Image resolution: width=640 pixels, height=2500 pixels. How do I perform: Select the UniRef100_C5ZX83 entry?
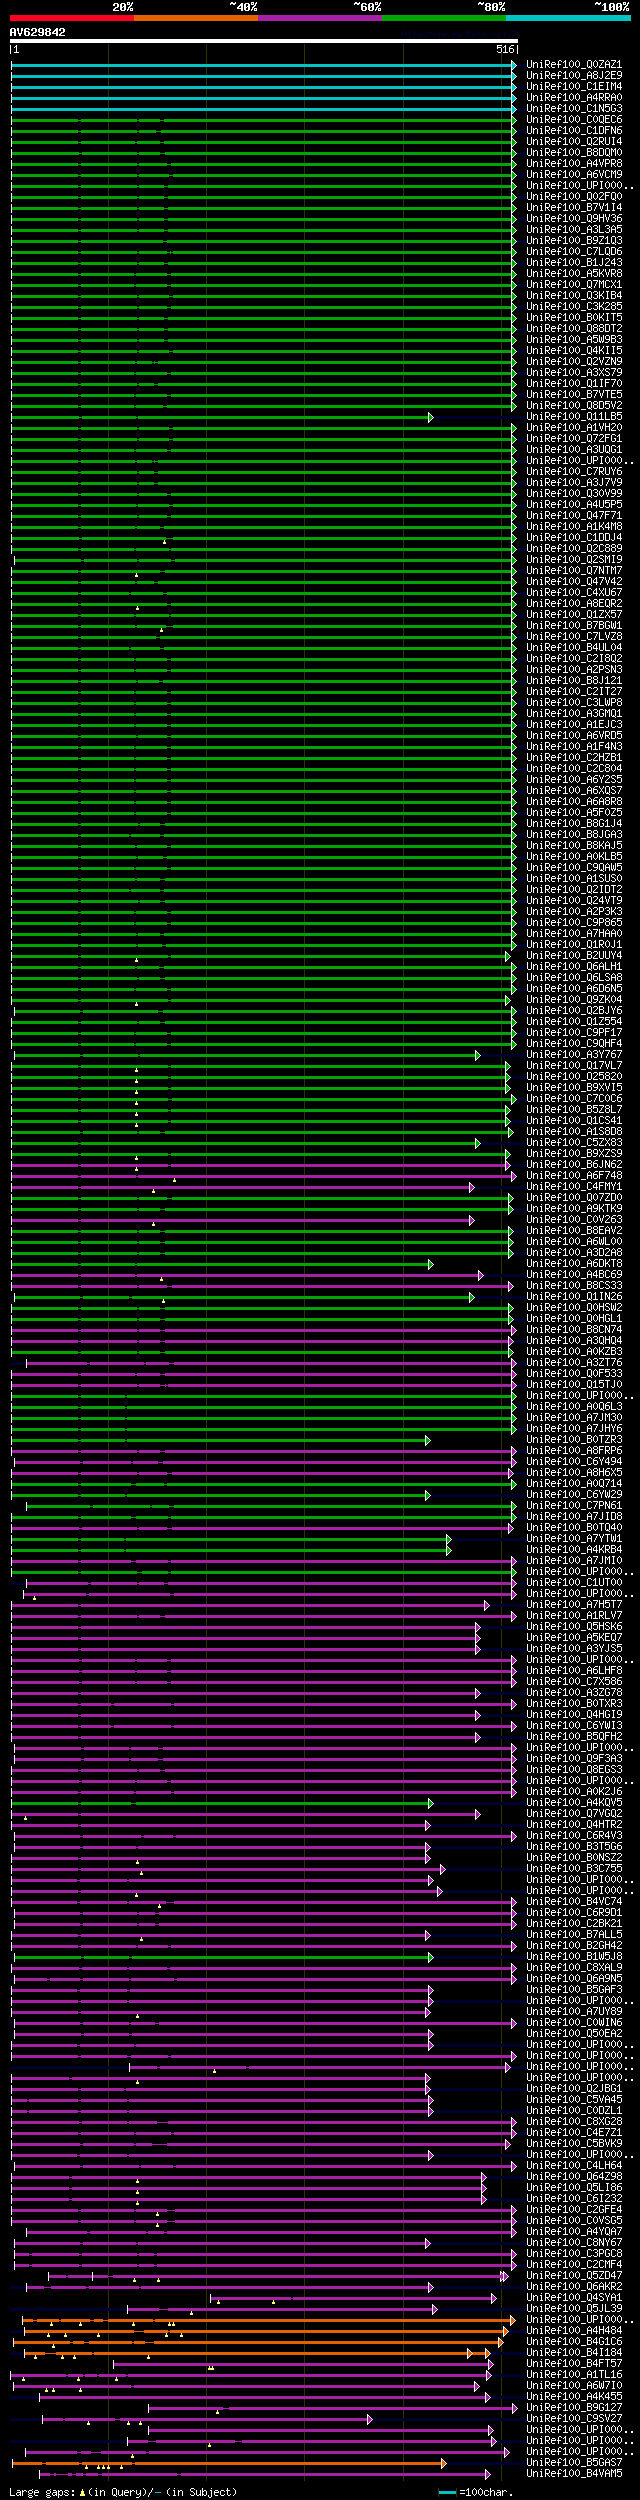tap(574, 1143)
